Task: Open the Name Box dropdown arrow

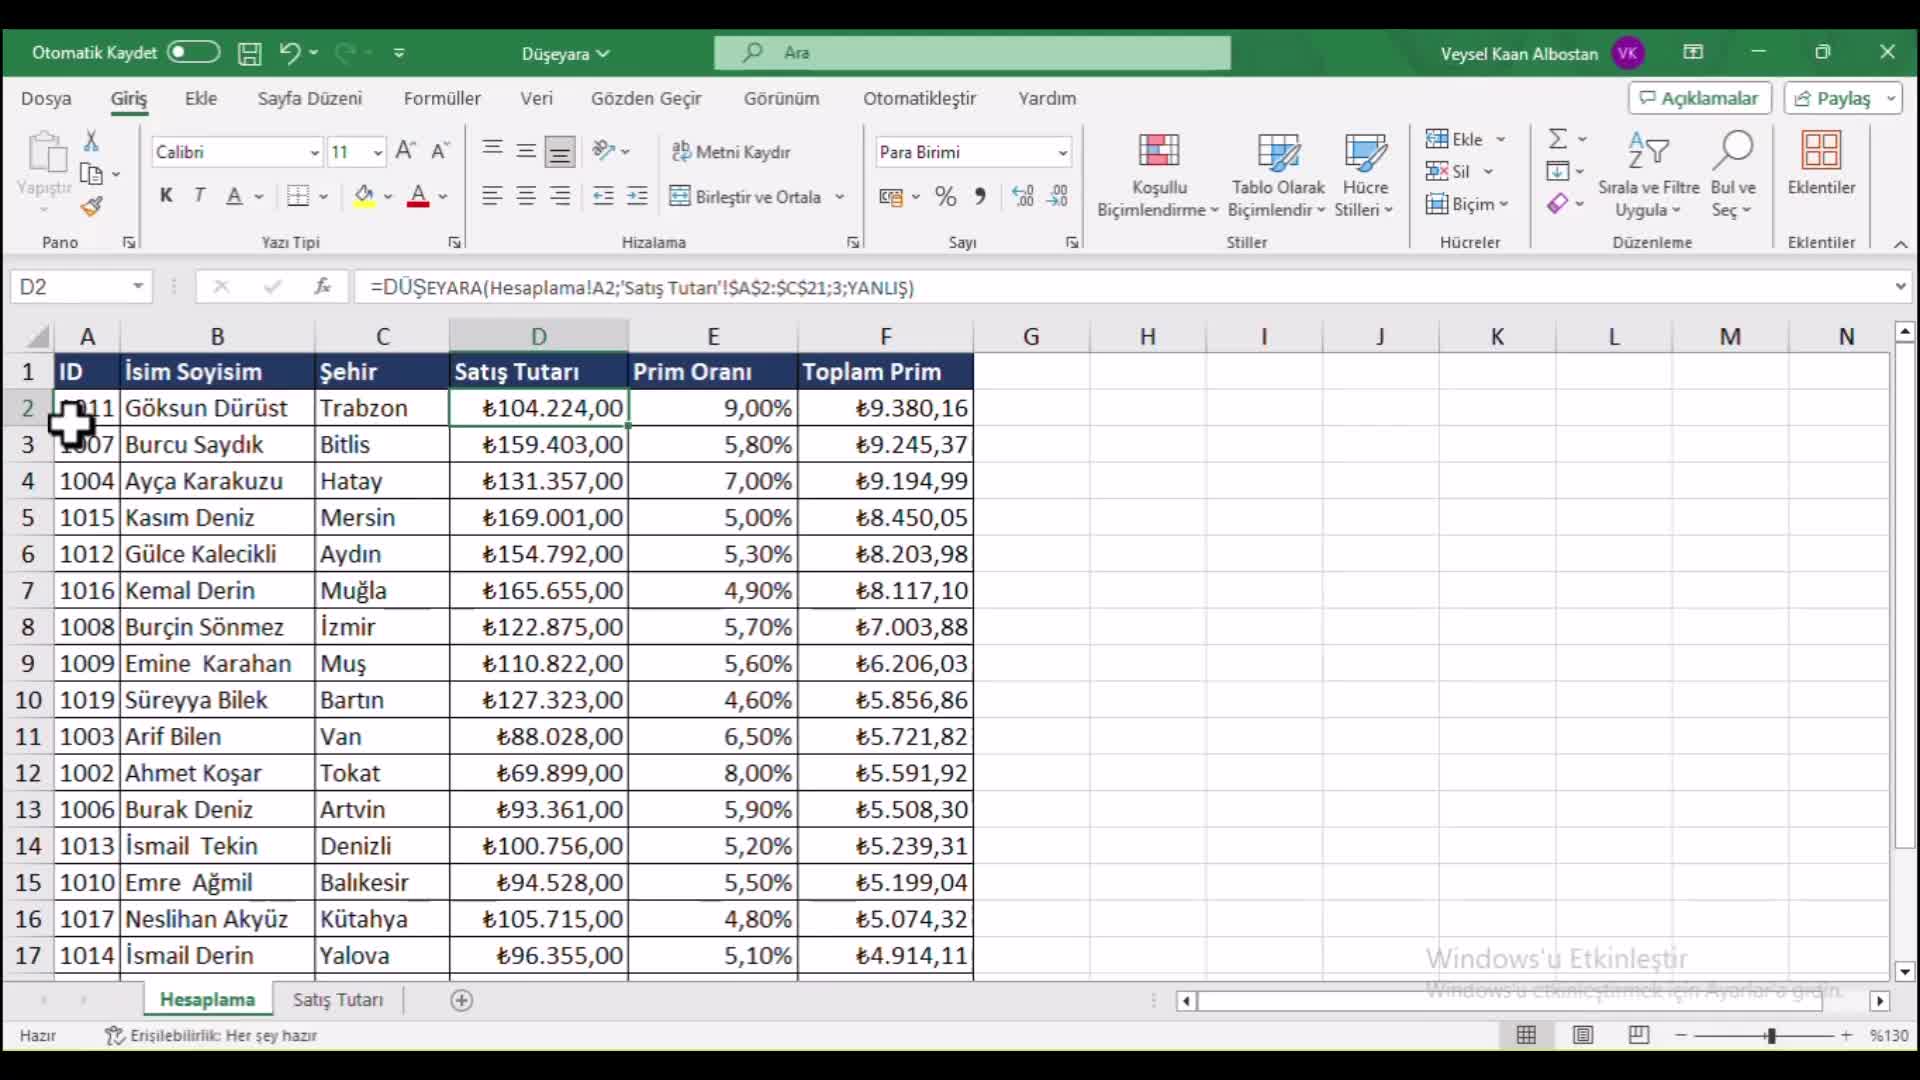Action: 138,287
